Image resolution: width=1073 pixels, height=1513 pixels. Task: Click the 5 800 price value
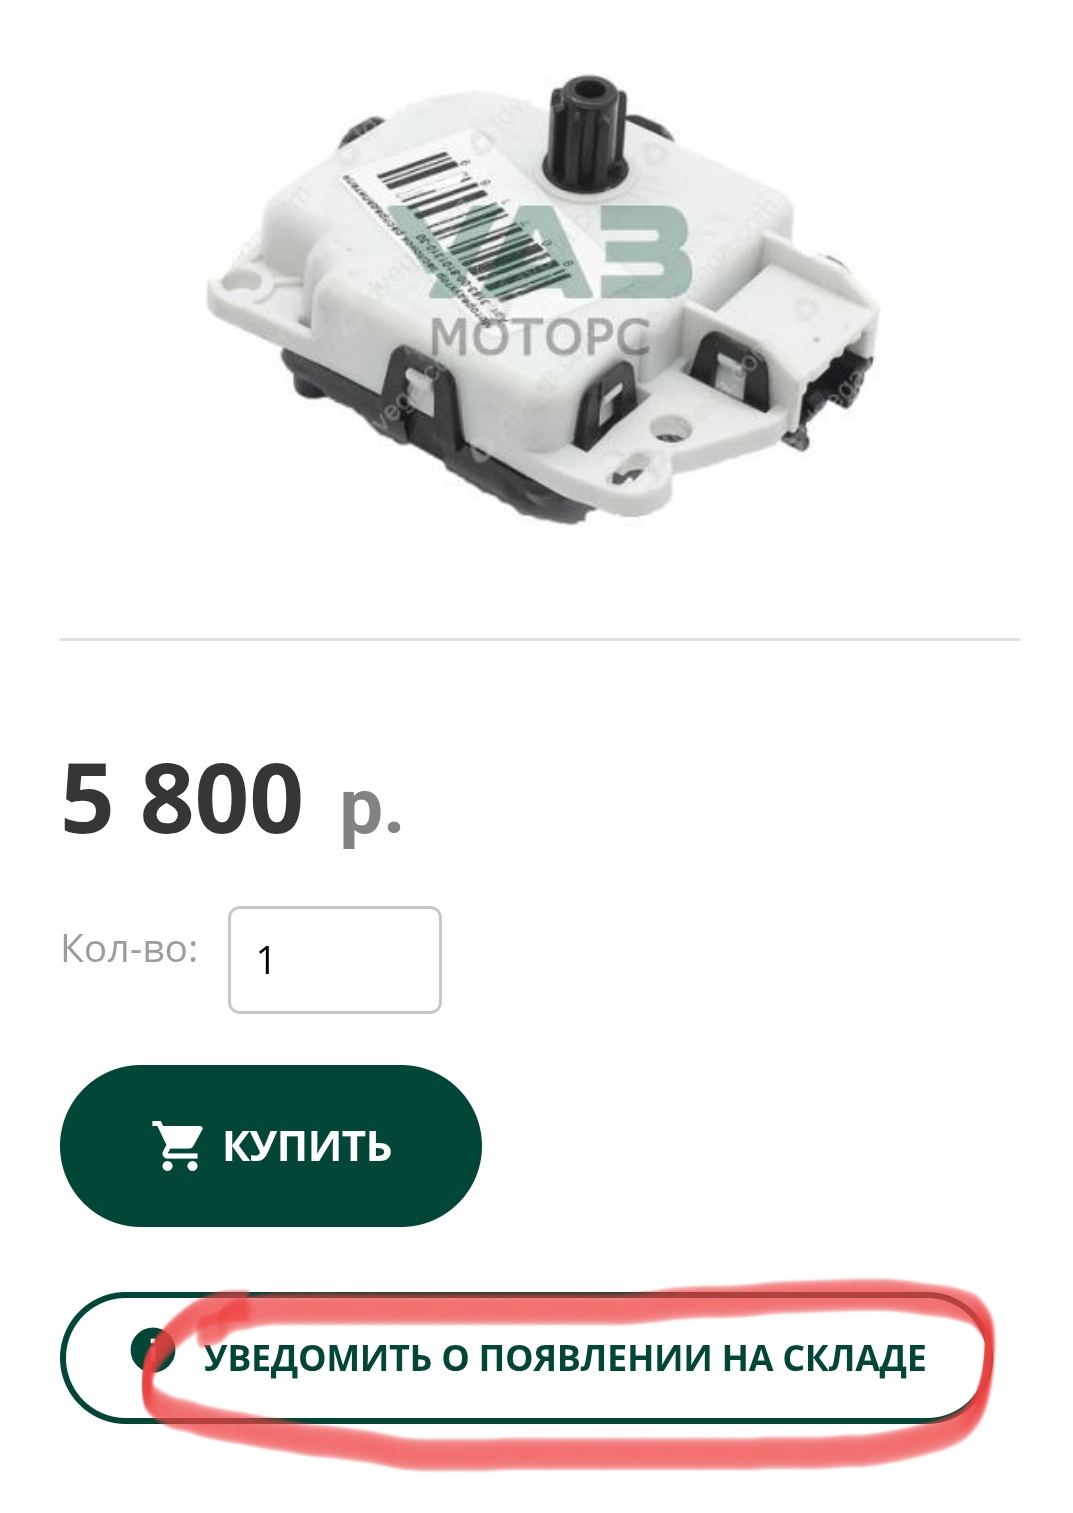(182, 799)
